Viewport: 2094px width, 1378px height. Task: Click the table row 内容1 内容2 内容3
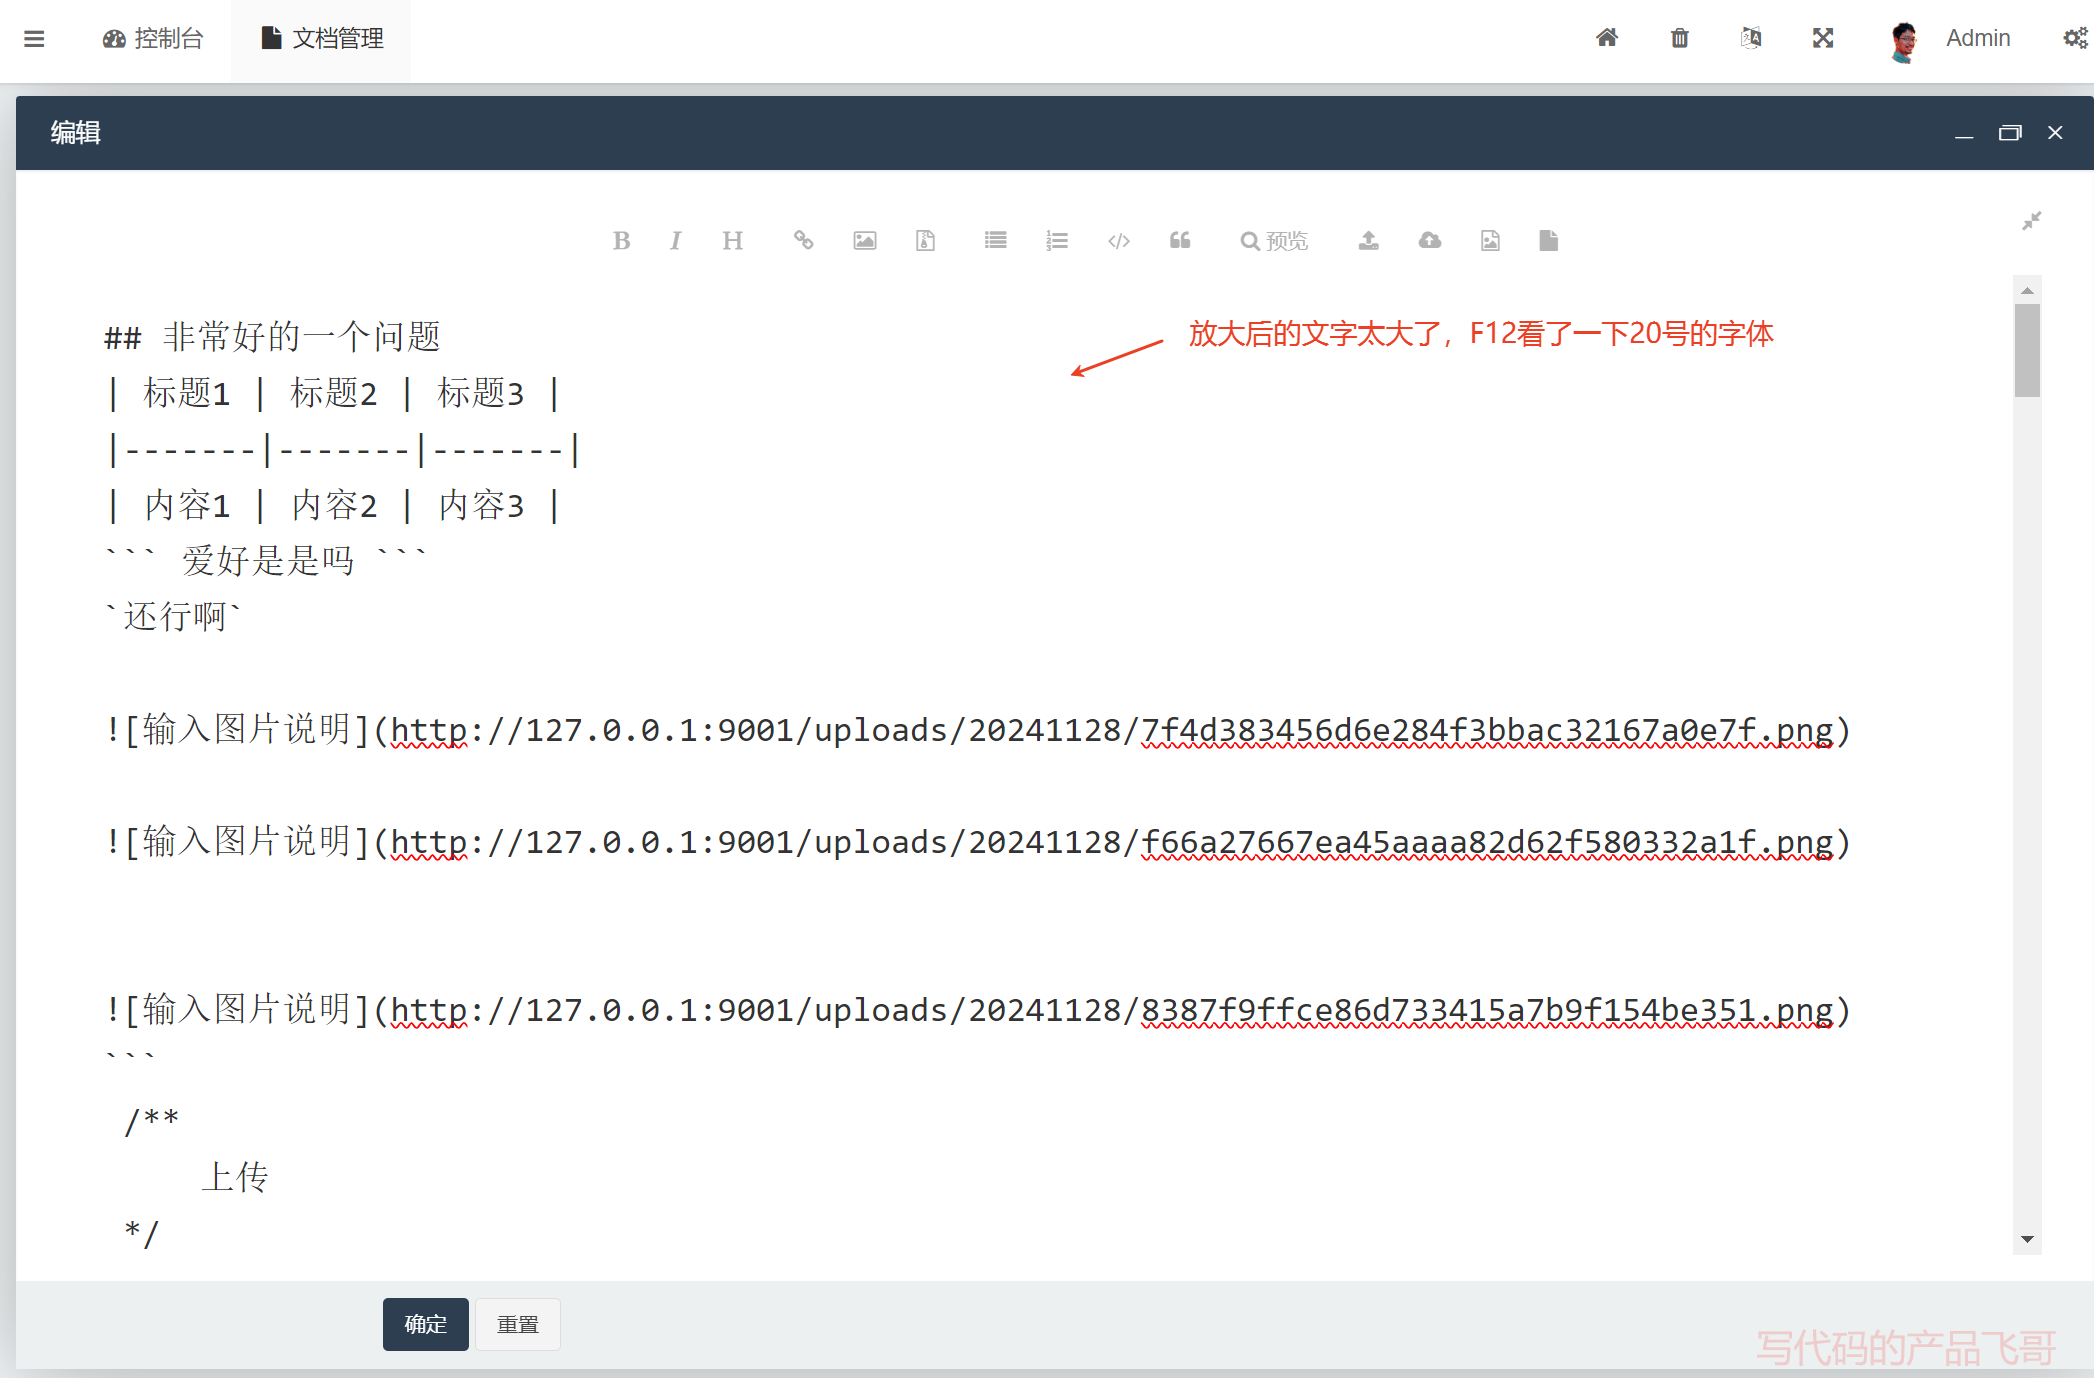click(x=333, y=505)
